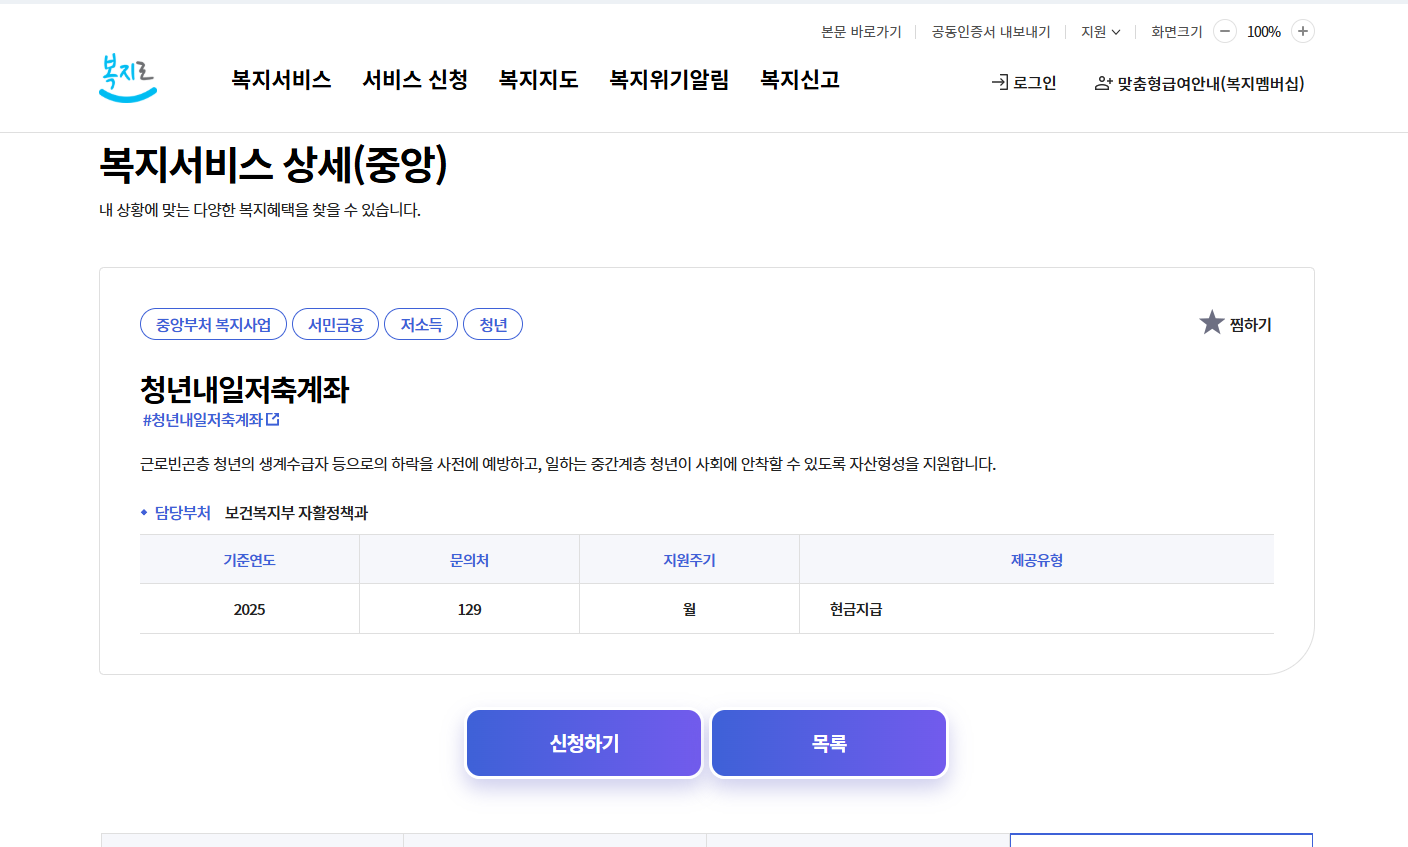Open the 복지서비스 menu
Screen dimensions: 1408x847
(x=281, y=80)
